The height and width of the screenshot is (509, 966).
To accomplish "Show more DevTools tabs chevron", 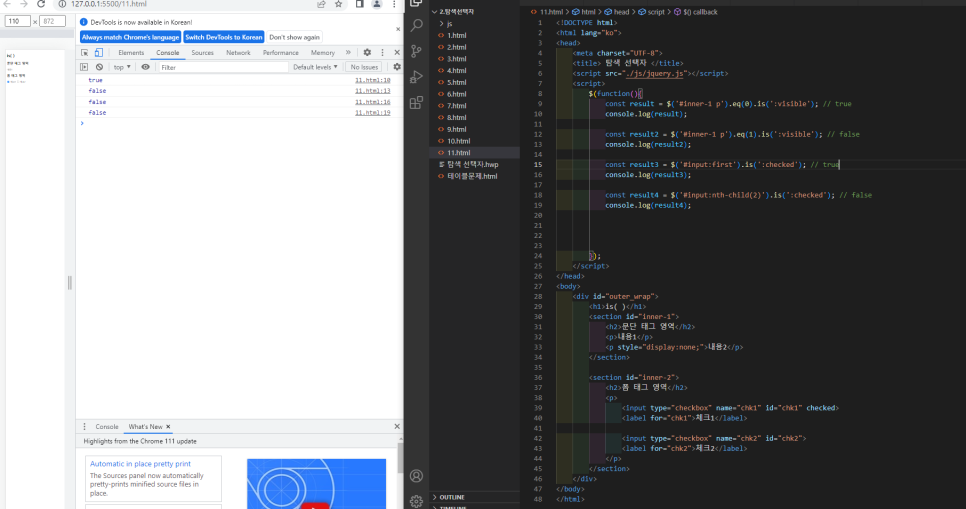I will (x=348, y=53).
